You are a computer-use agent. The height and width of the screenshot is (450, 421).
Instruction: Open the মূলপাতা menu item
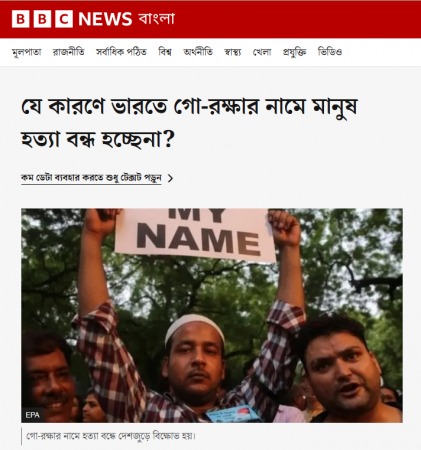(27, 52)
